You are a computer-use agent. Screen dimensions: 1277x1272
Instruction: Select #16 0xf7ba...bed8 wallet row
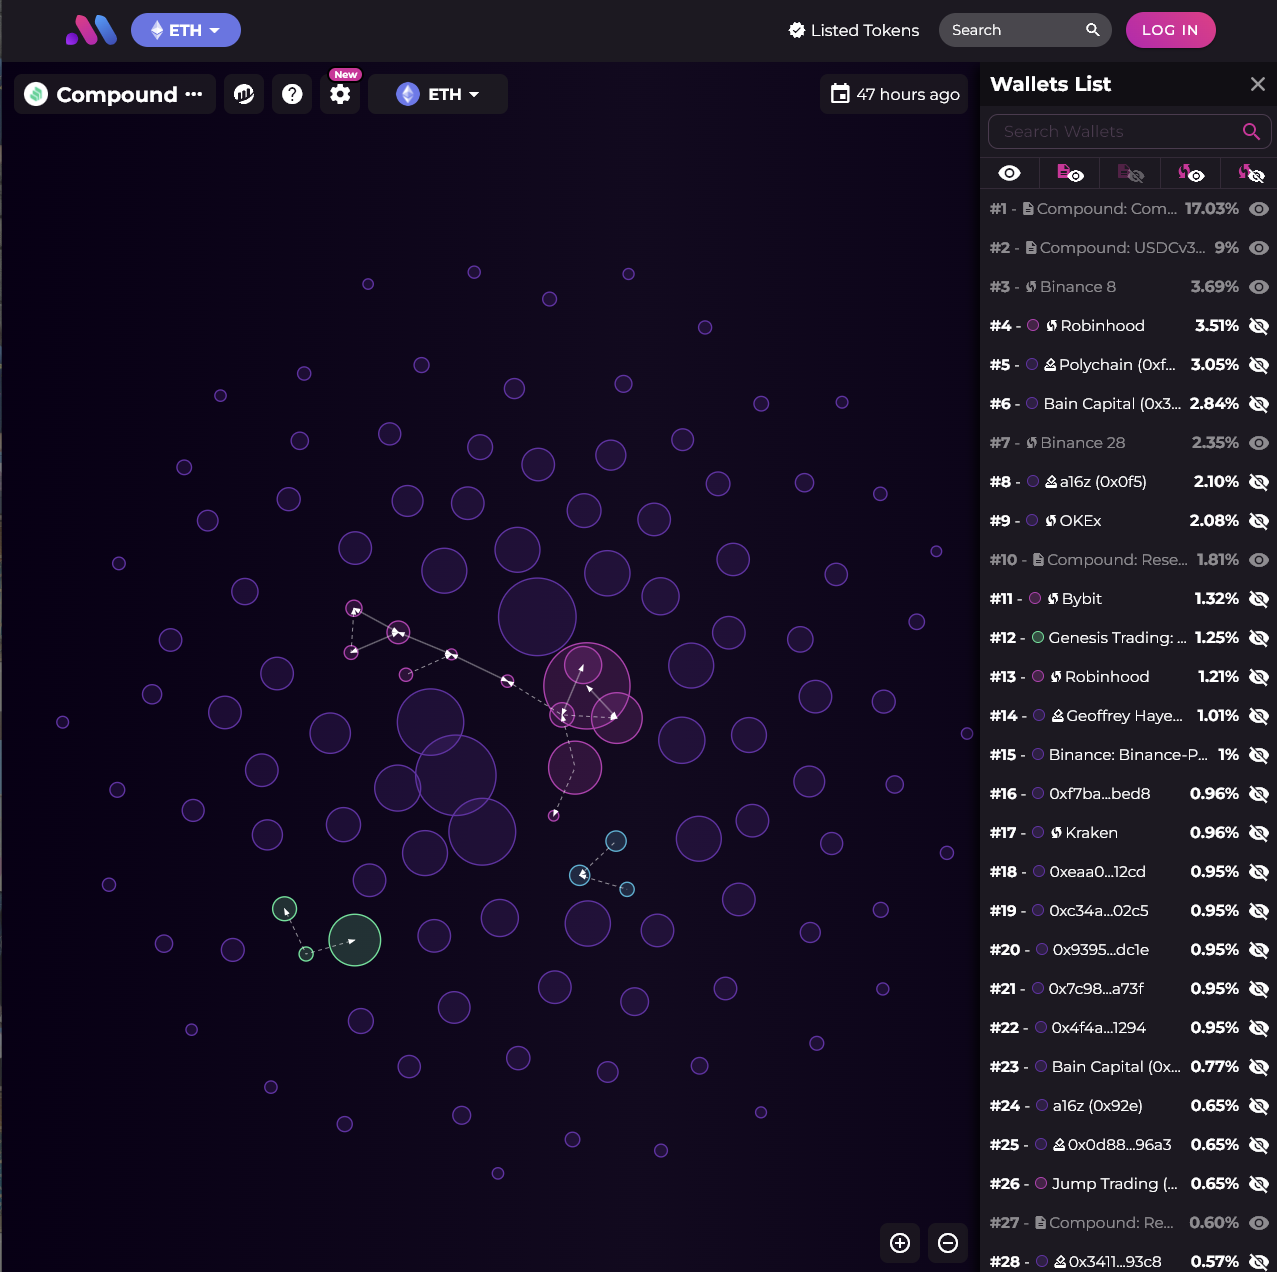[1129, 794]
